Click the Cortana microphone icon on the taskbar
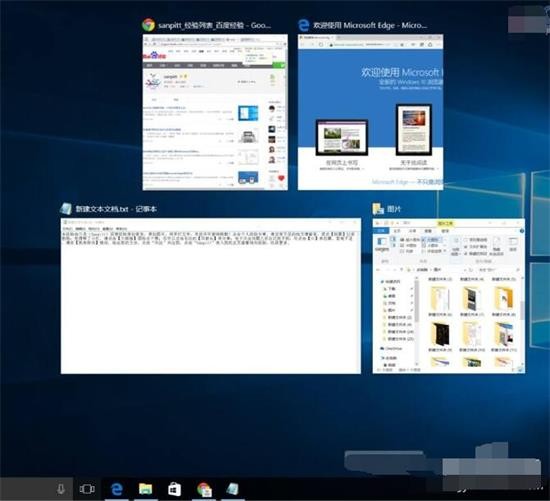The height and width of the screenshot is (501, 550). click(61, 489)
